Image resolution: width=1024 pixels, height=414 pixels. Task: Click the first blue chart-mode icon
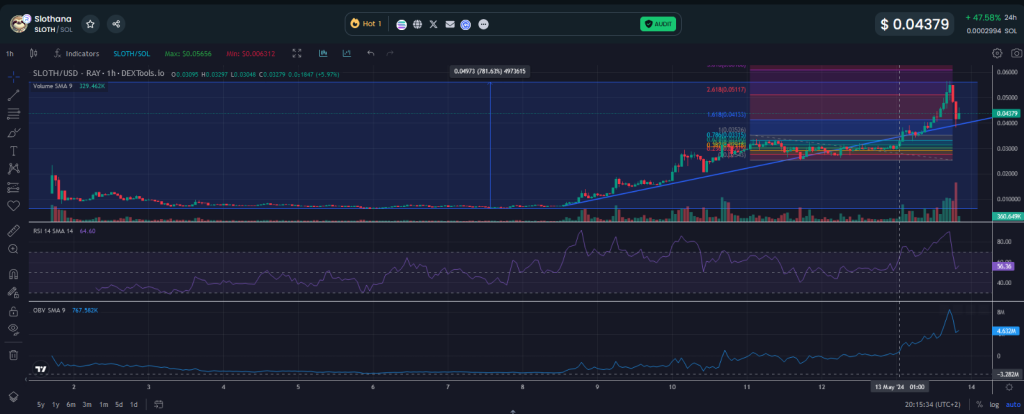[323, 54]
